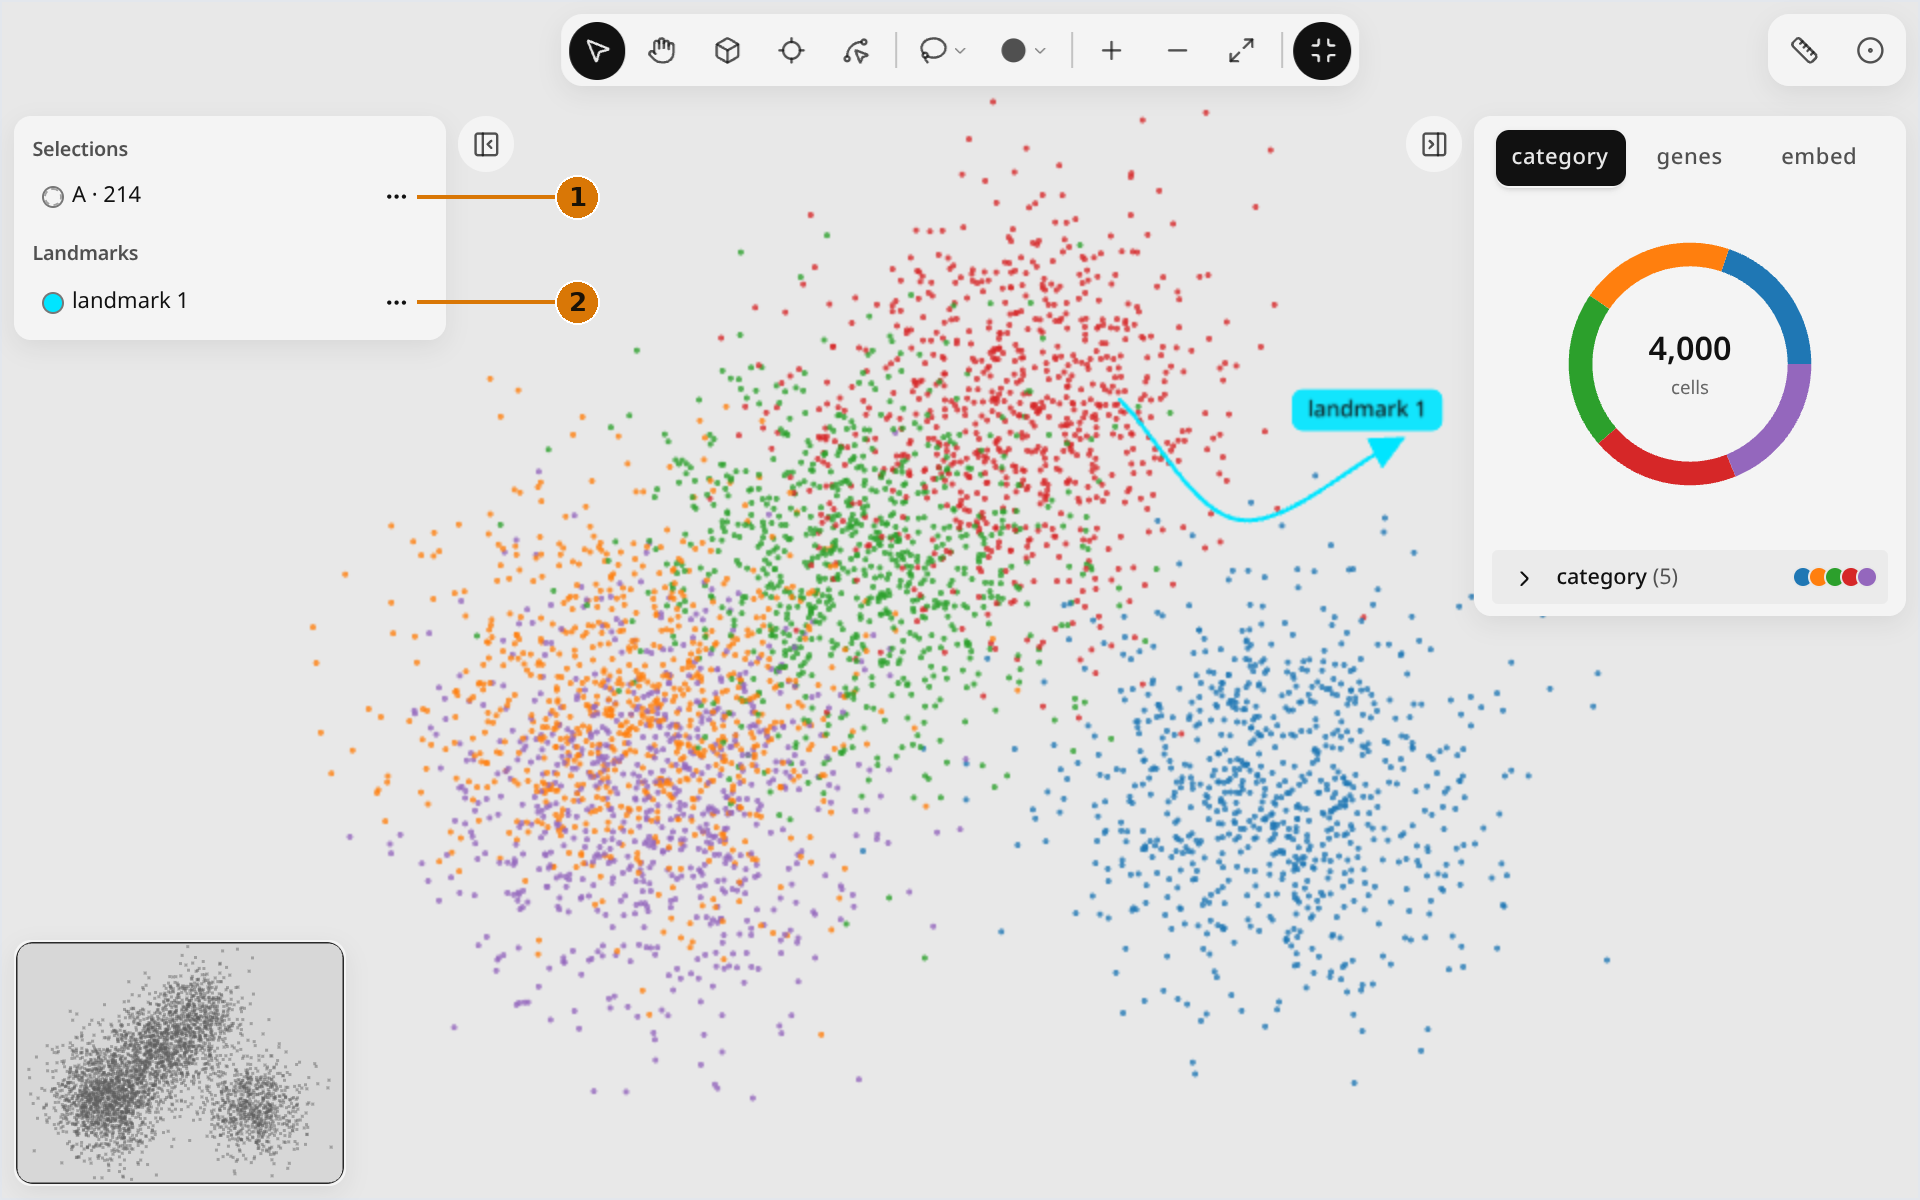Open more options for selection A
This screenshot has width=1920, height=1200.
click(396, 197)
